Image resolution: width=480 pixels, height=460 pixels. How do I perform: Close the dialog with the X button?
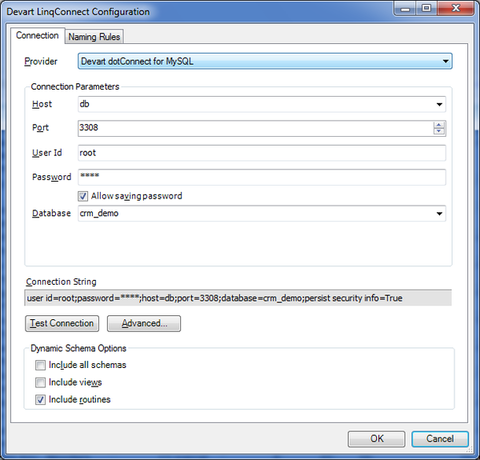point(456,8)
